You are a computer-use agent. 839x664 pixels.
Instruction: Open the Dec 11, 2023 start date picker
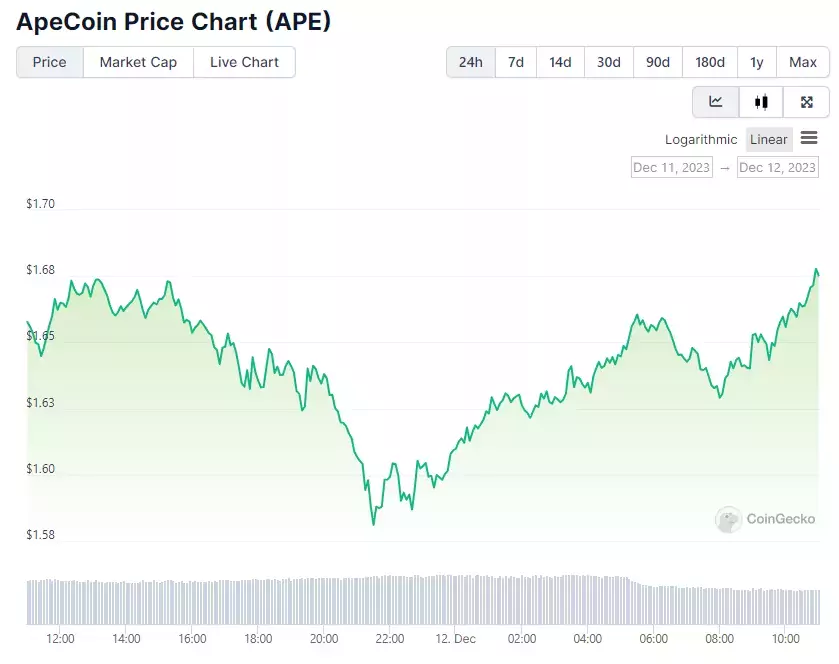point(672,167)
